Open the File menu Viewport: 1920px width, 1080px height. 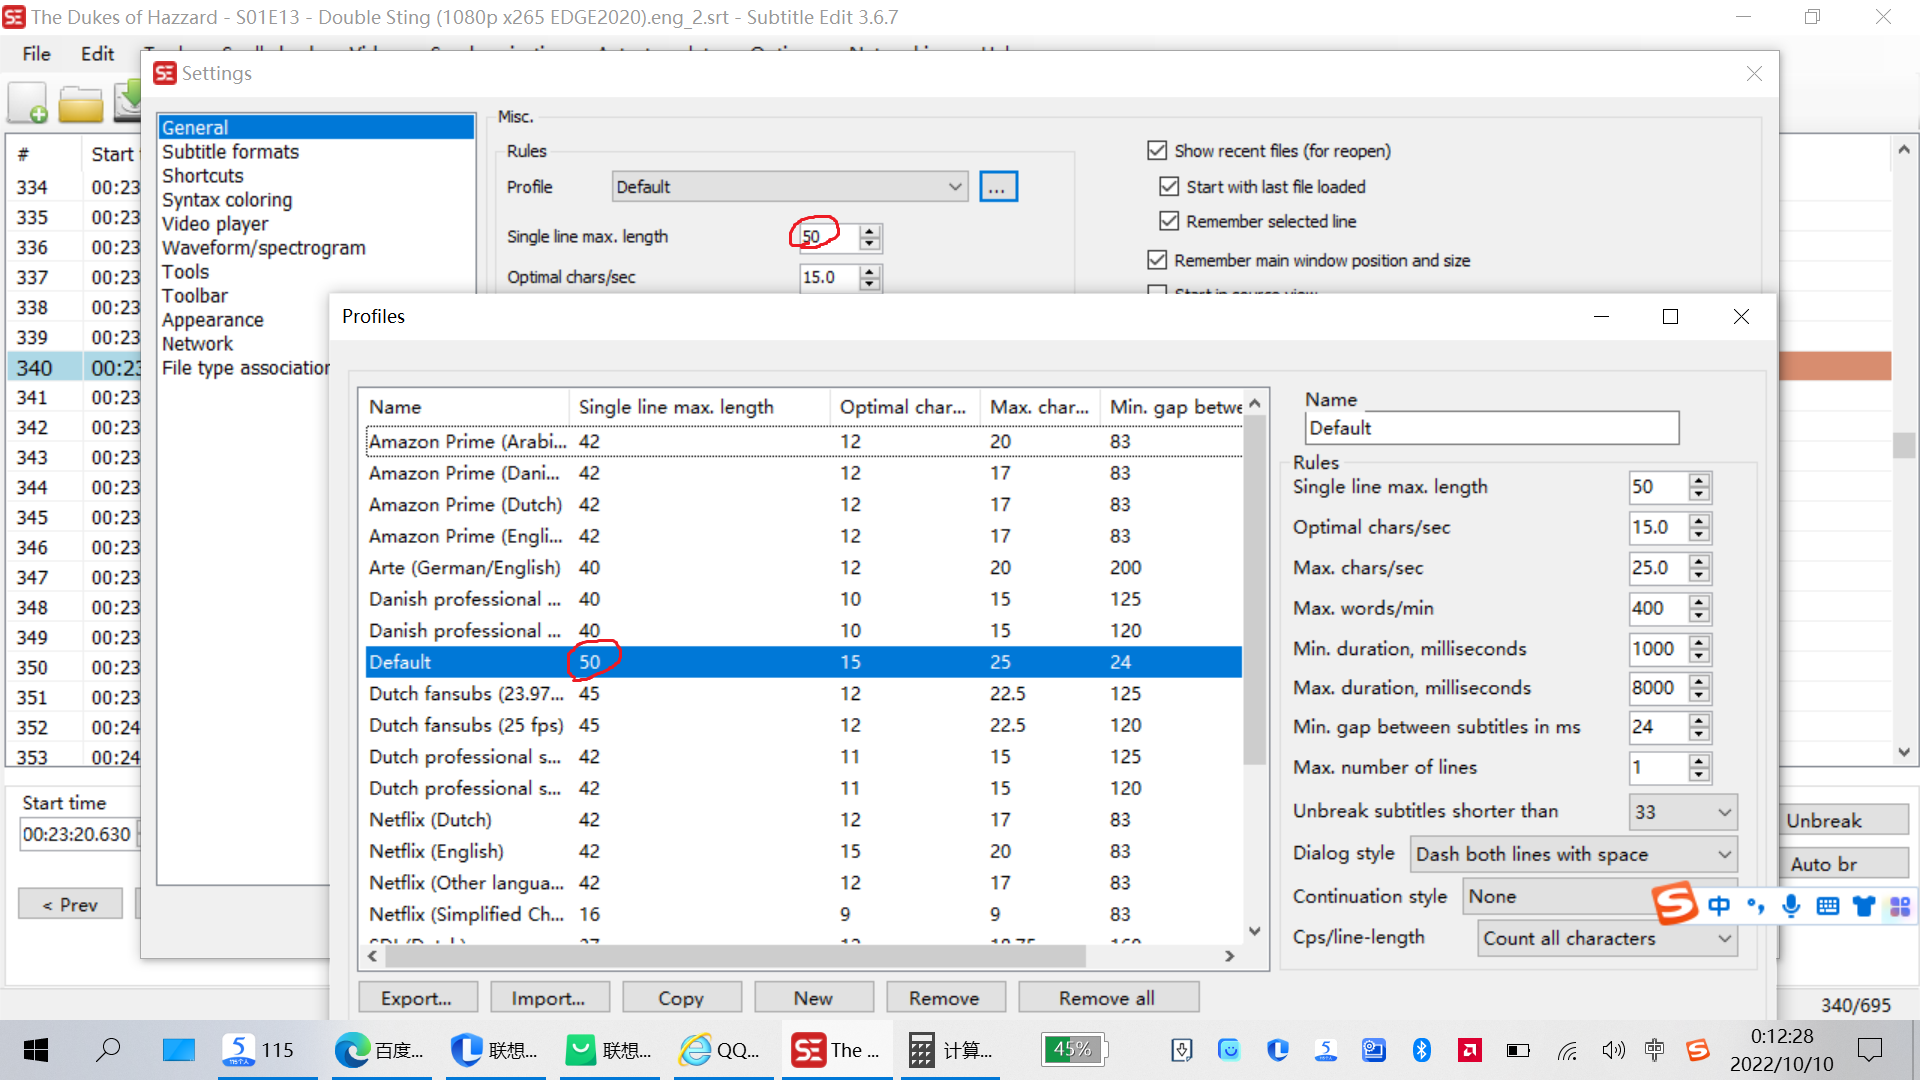[35, 54]
